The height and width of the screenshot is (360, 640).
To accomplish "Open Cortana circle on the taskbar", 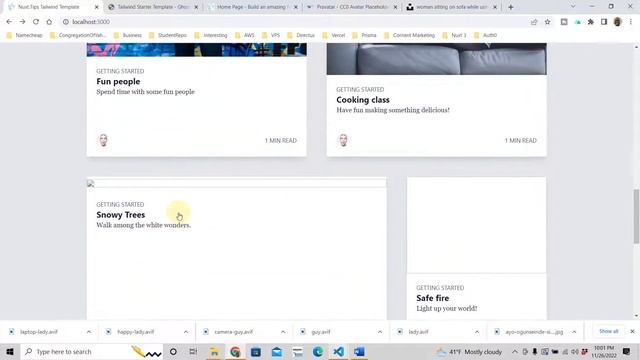I will 173,351.
